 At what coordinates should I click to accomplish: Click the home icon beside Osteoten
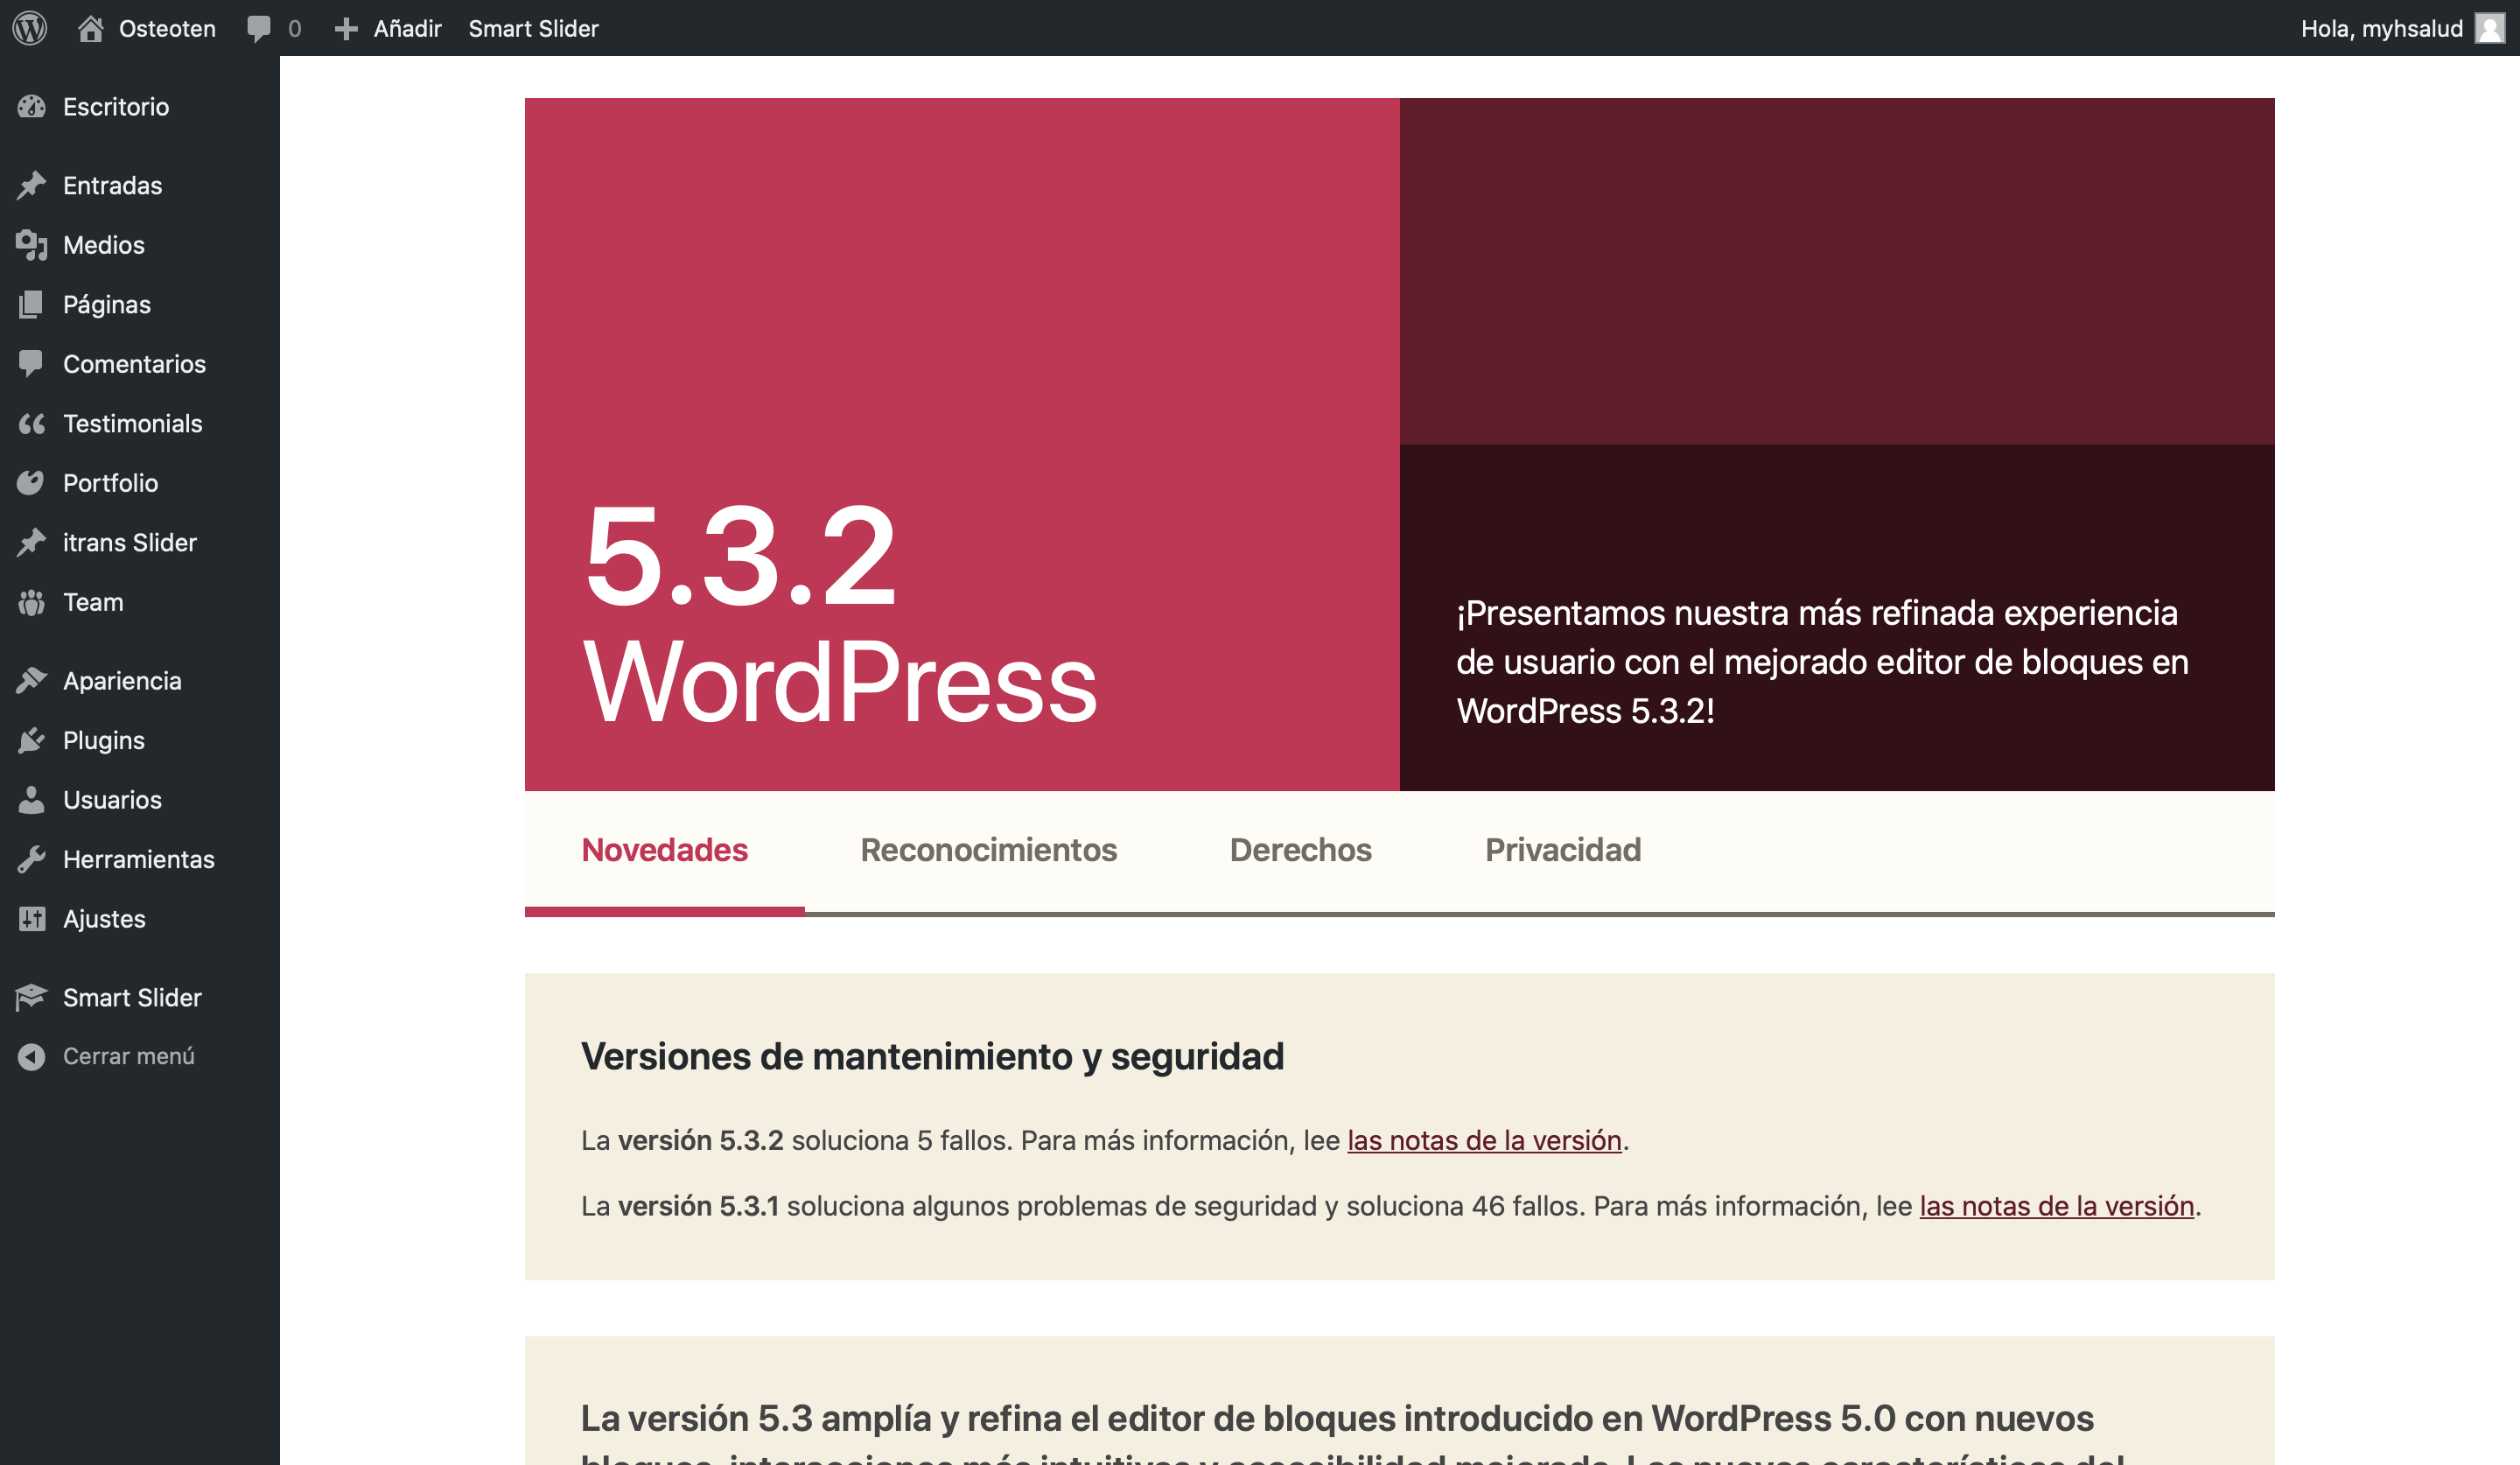click(91, 28)
